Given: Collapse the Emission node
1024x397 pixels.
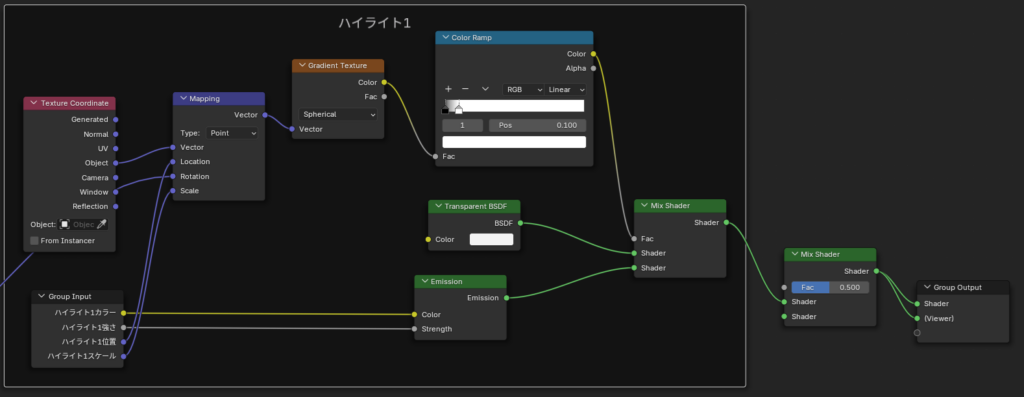Looking at the screenshot, I should [x=424, y=281].
